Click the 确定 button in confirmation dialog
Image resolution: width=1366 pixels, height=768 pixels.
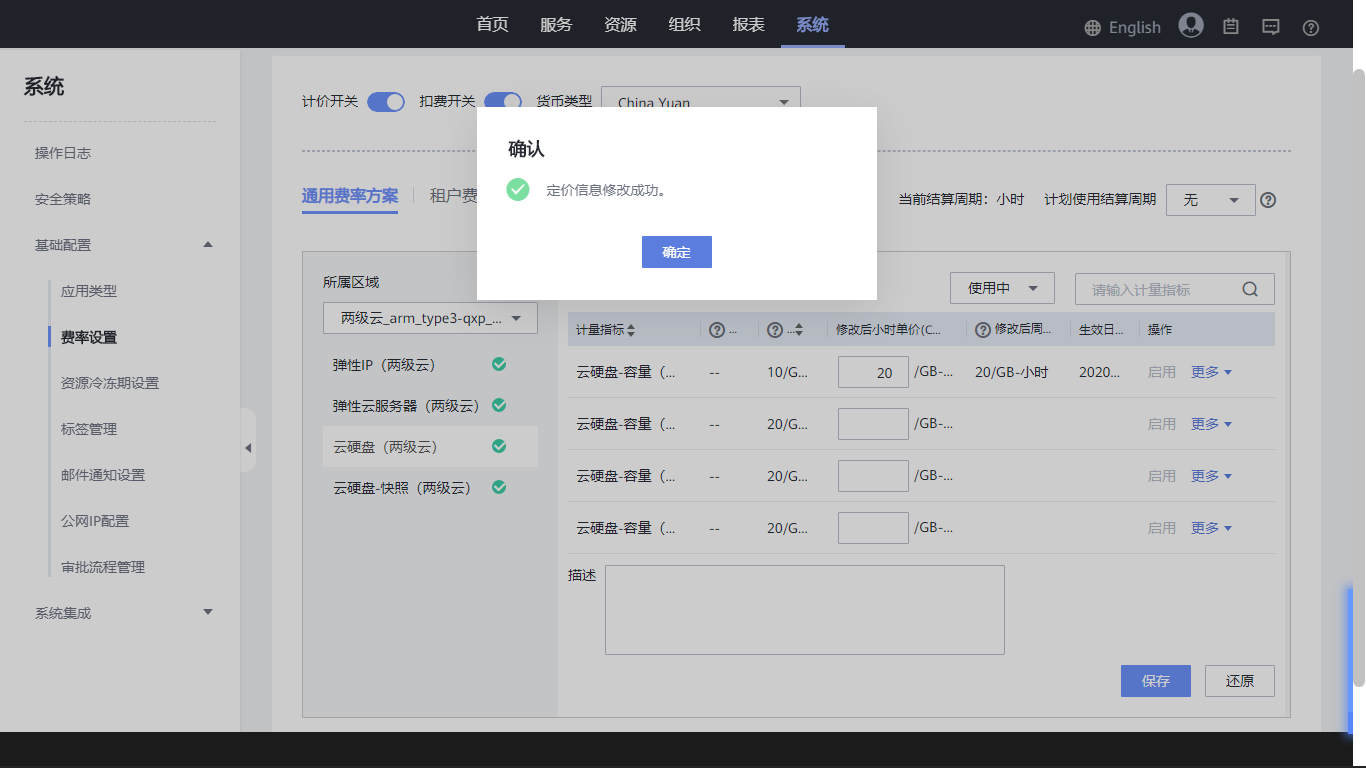676,252
